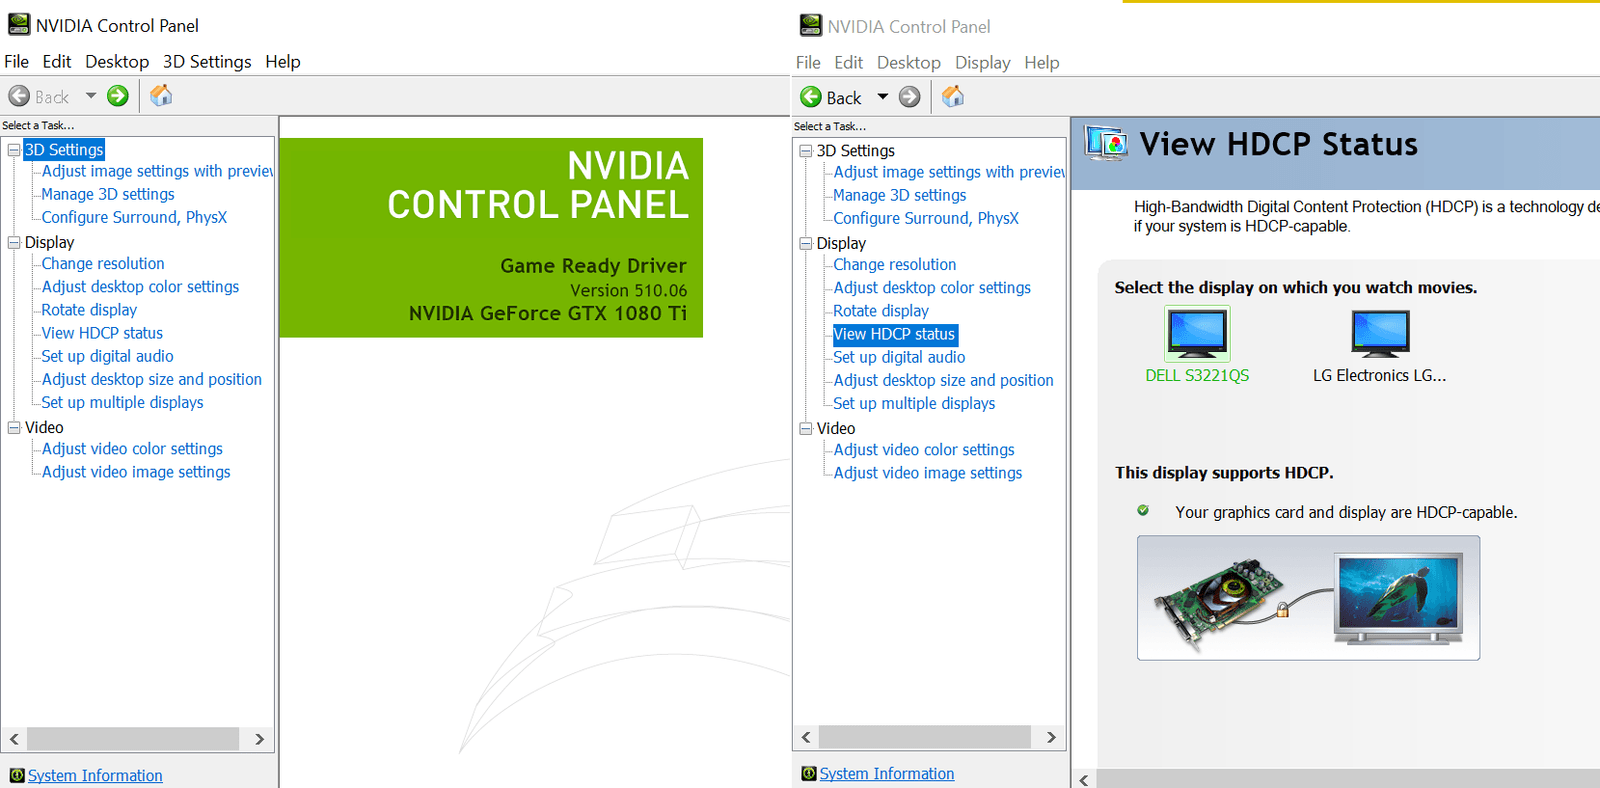1600x788 pixels.
Task: Select Change resolution in left window tree
Action: point(103,264)
